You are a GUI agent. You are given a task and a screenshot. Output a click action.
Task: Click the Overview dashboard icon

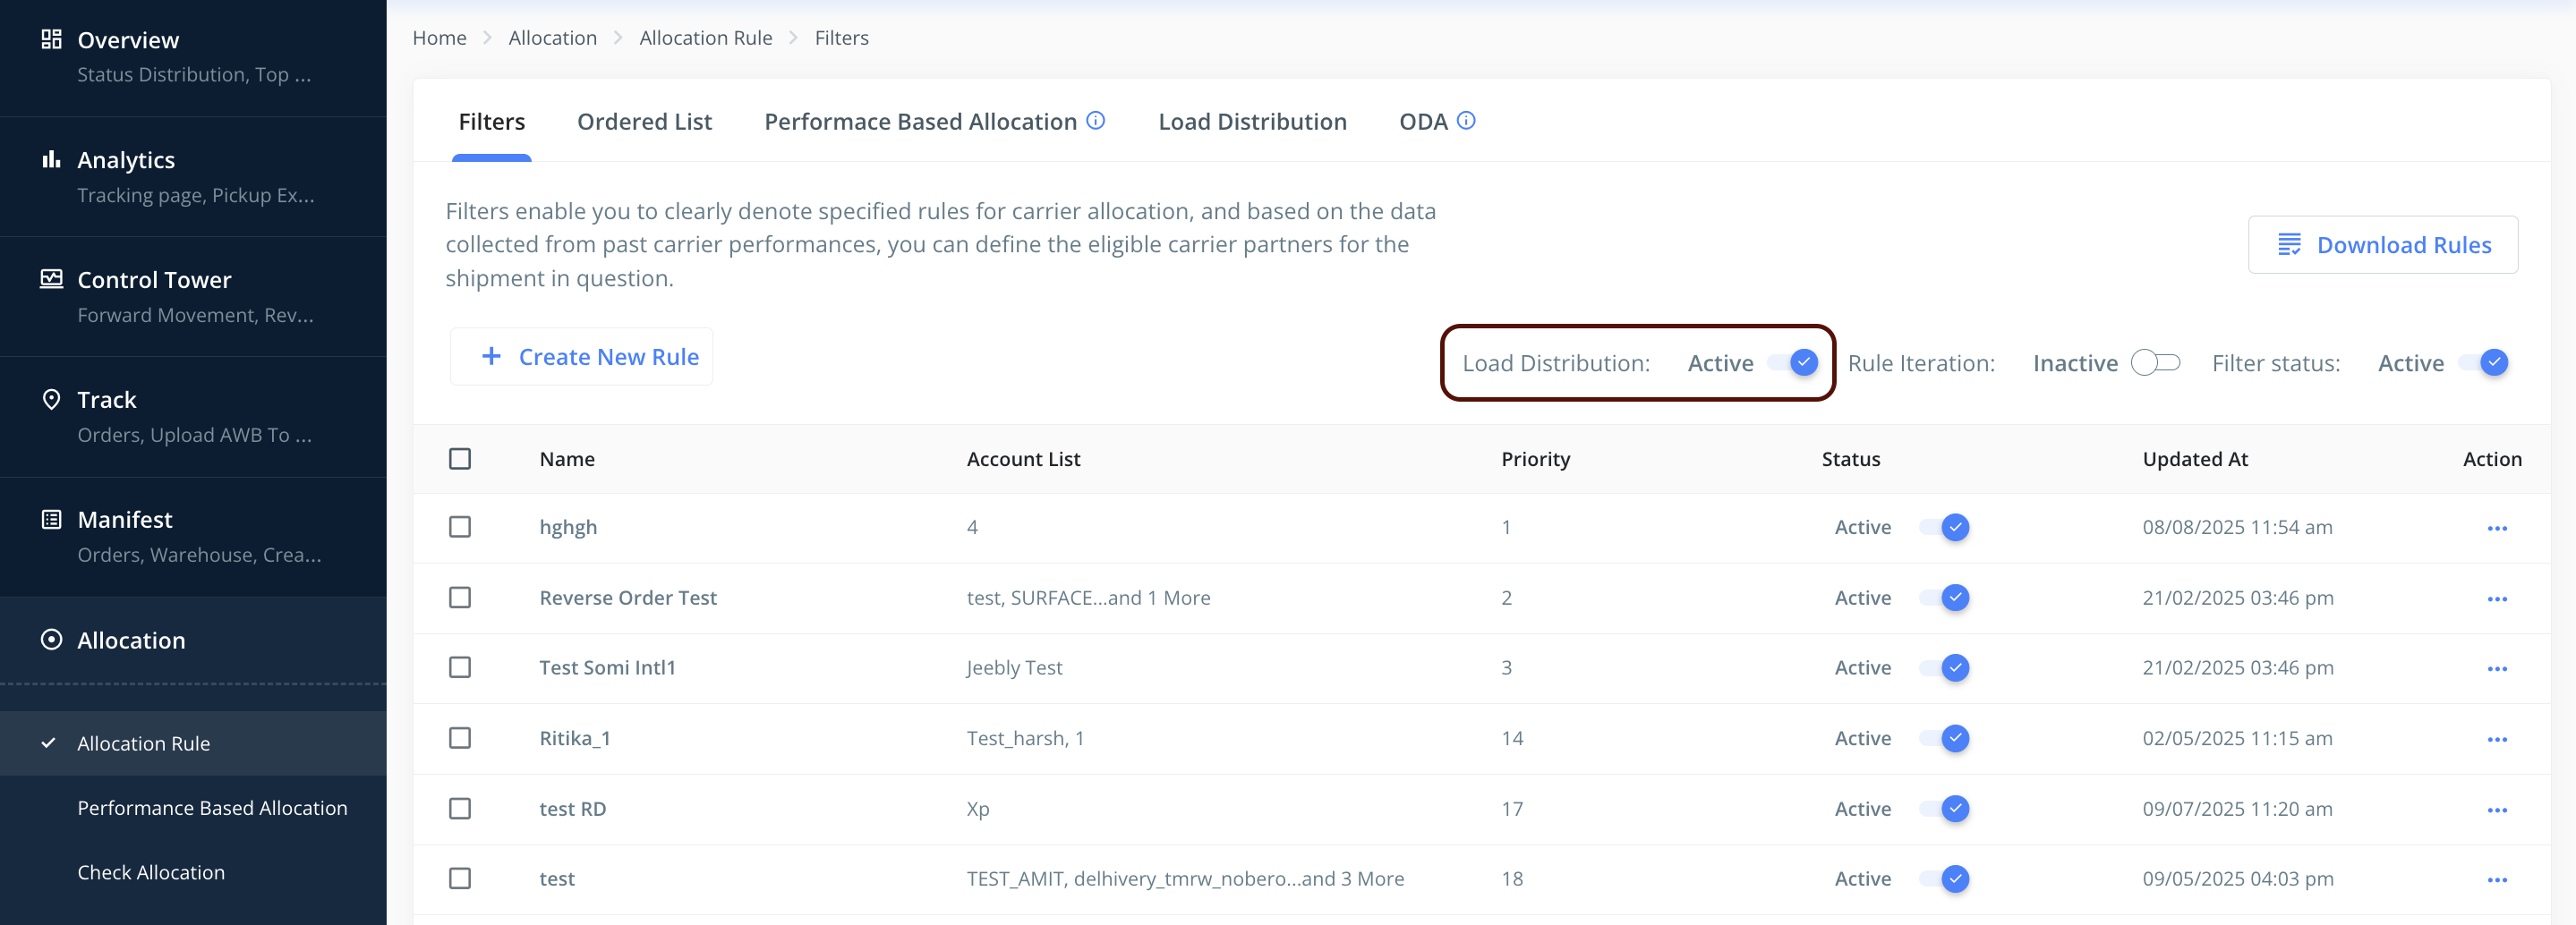pyautogui.click(x=51, y=39)
